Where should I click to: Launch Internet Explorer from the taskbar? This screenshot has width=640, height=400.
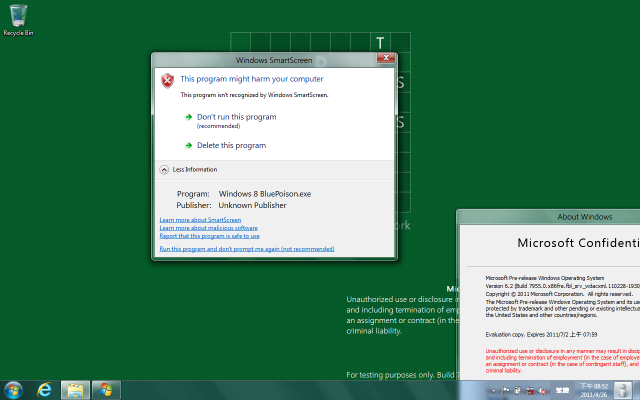tap(44, 390)
